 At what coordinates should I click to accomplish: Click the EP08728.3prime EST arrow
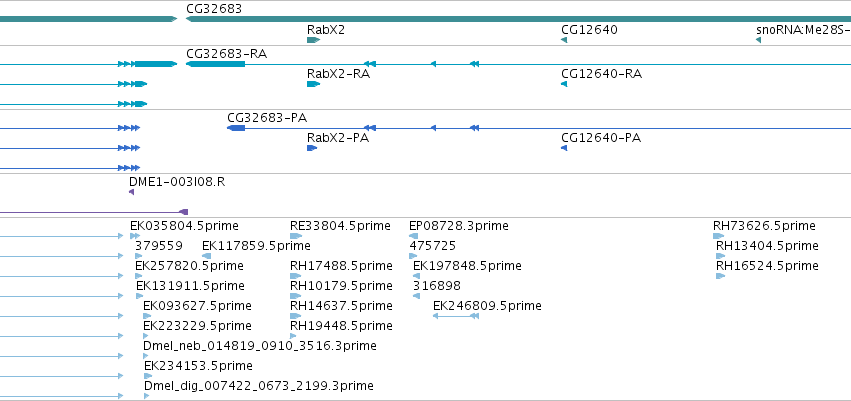[x=414, y=236]
